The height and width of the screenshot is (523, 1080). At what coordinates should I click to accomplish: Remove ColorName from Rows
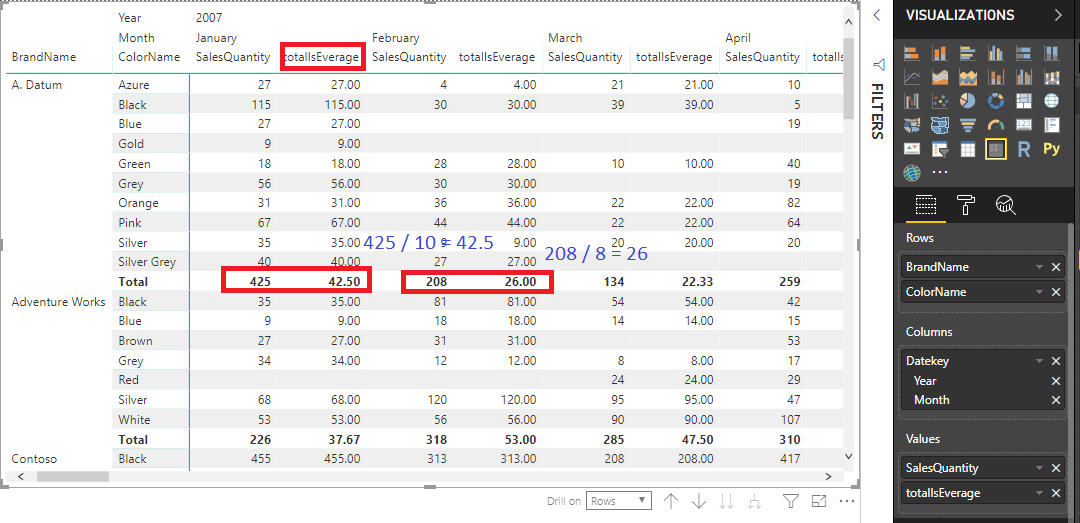(x=1056, y=291)
